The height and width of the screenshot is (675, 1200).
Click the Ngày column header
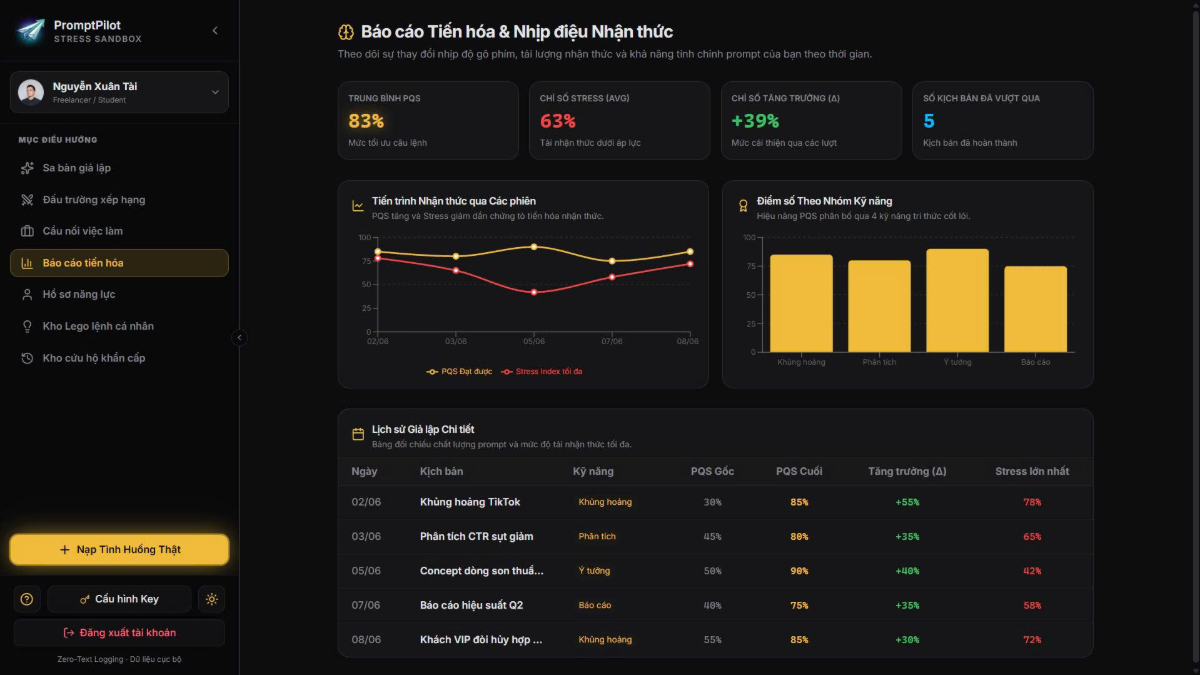tap(364, 471)
